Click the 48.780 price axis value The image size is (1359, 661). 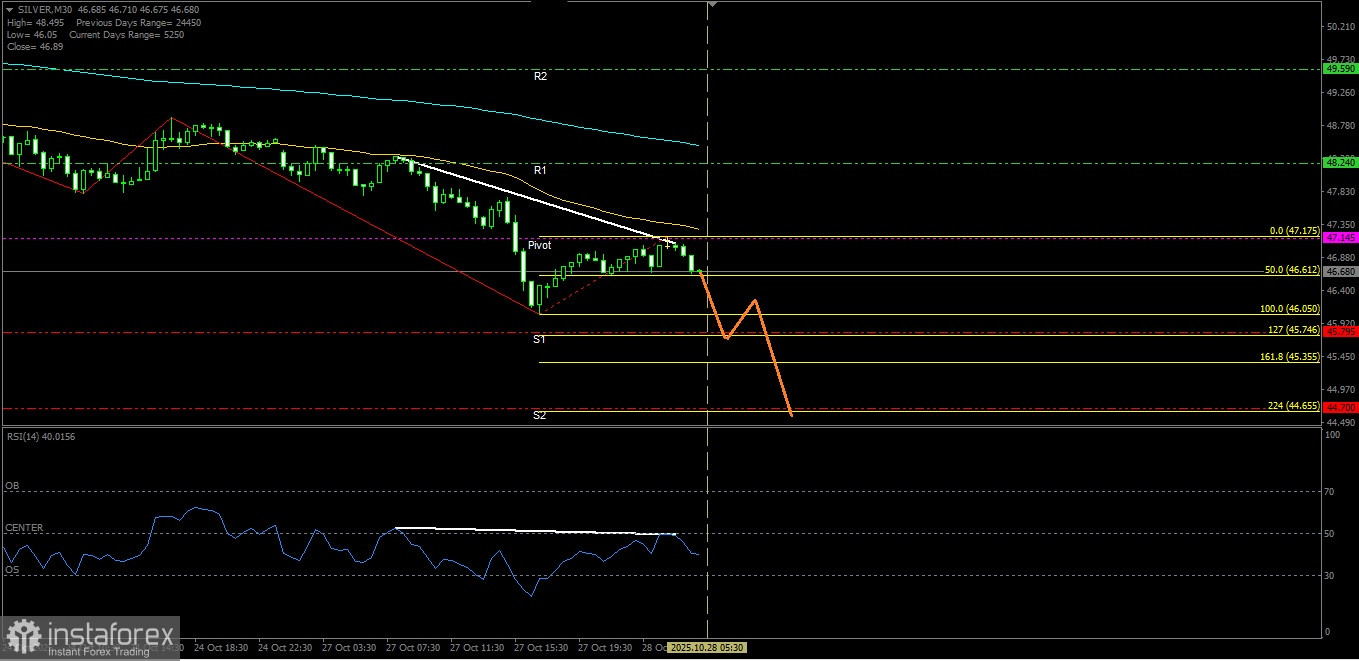pyautogui.click(x=1340, y=126)
